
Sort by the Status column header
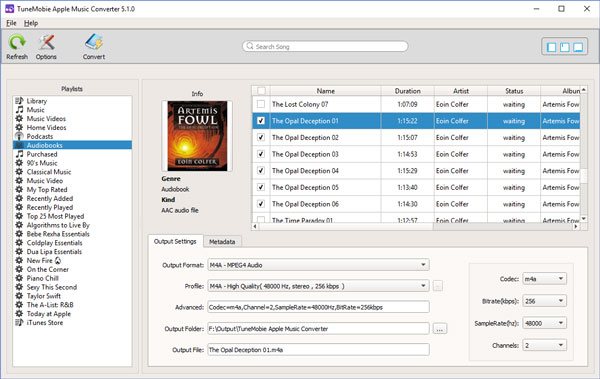(x=514, y=91)
